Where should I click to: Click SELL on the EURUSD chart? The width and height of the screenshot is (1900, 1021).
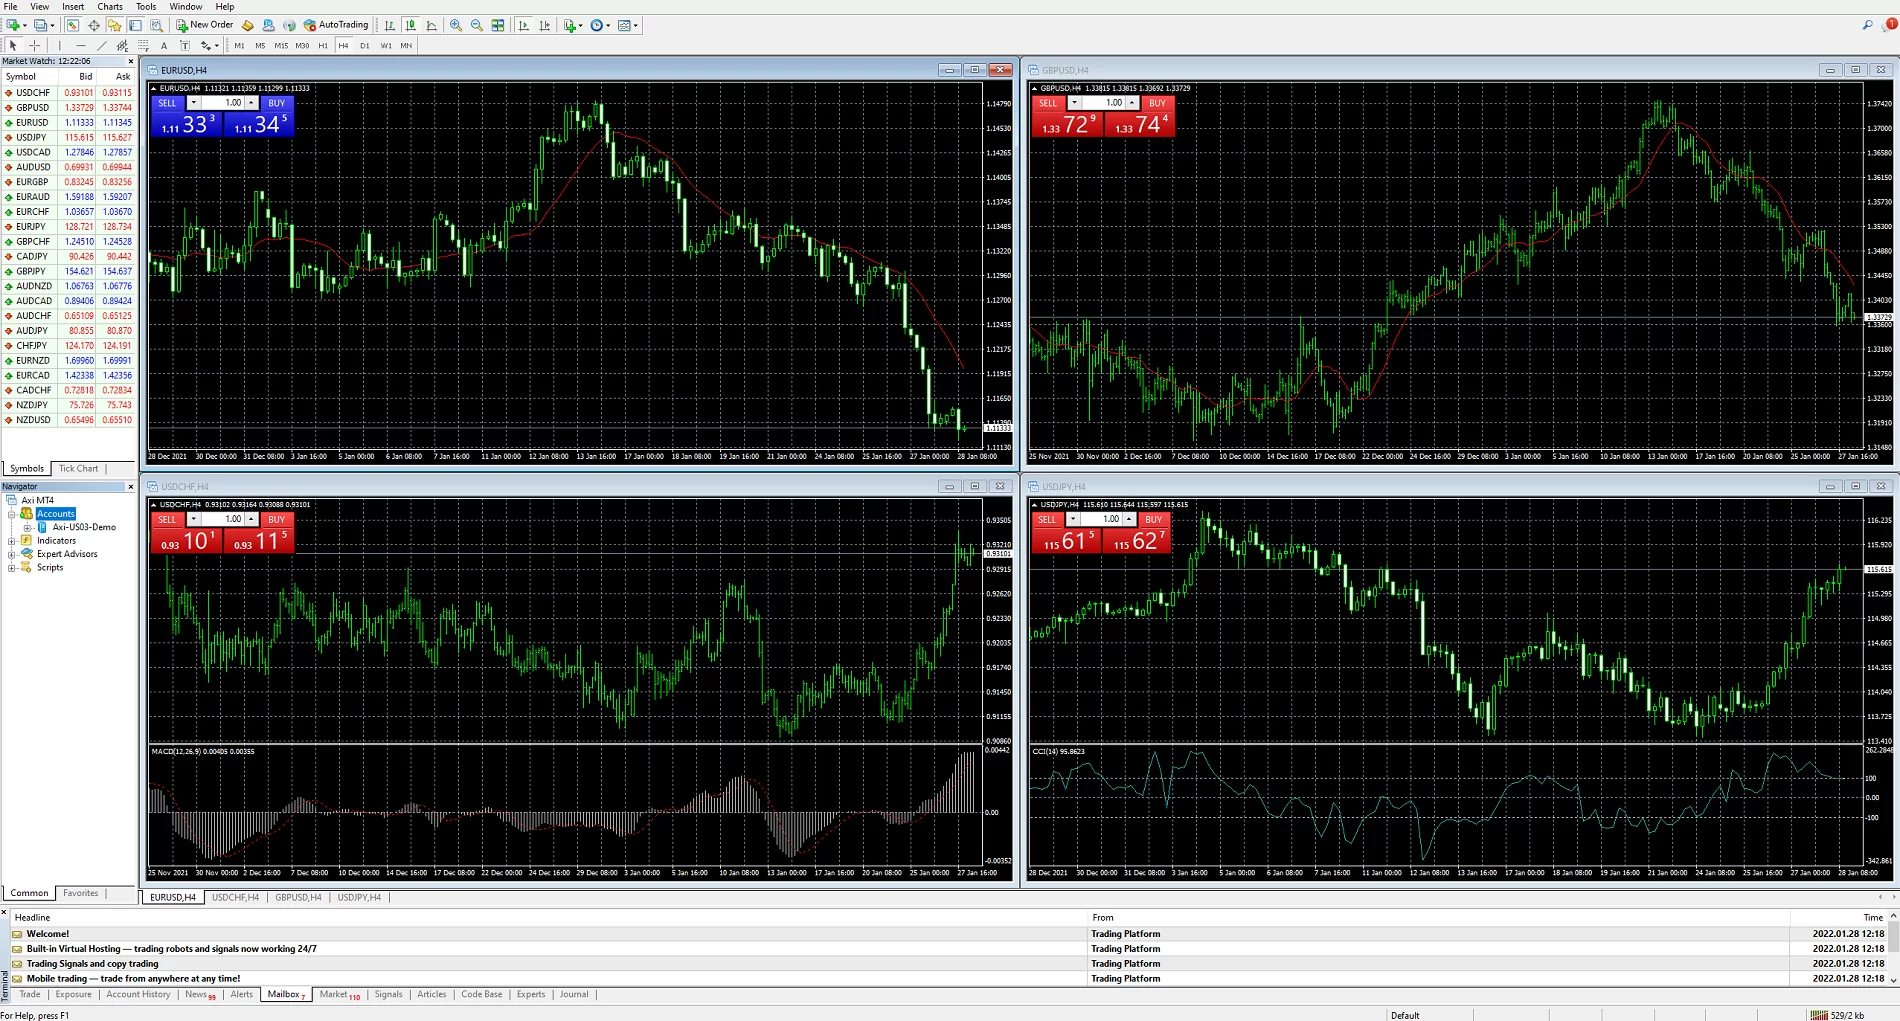pyautogui.click(x=167, y=103)
